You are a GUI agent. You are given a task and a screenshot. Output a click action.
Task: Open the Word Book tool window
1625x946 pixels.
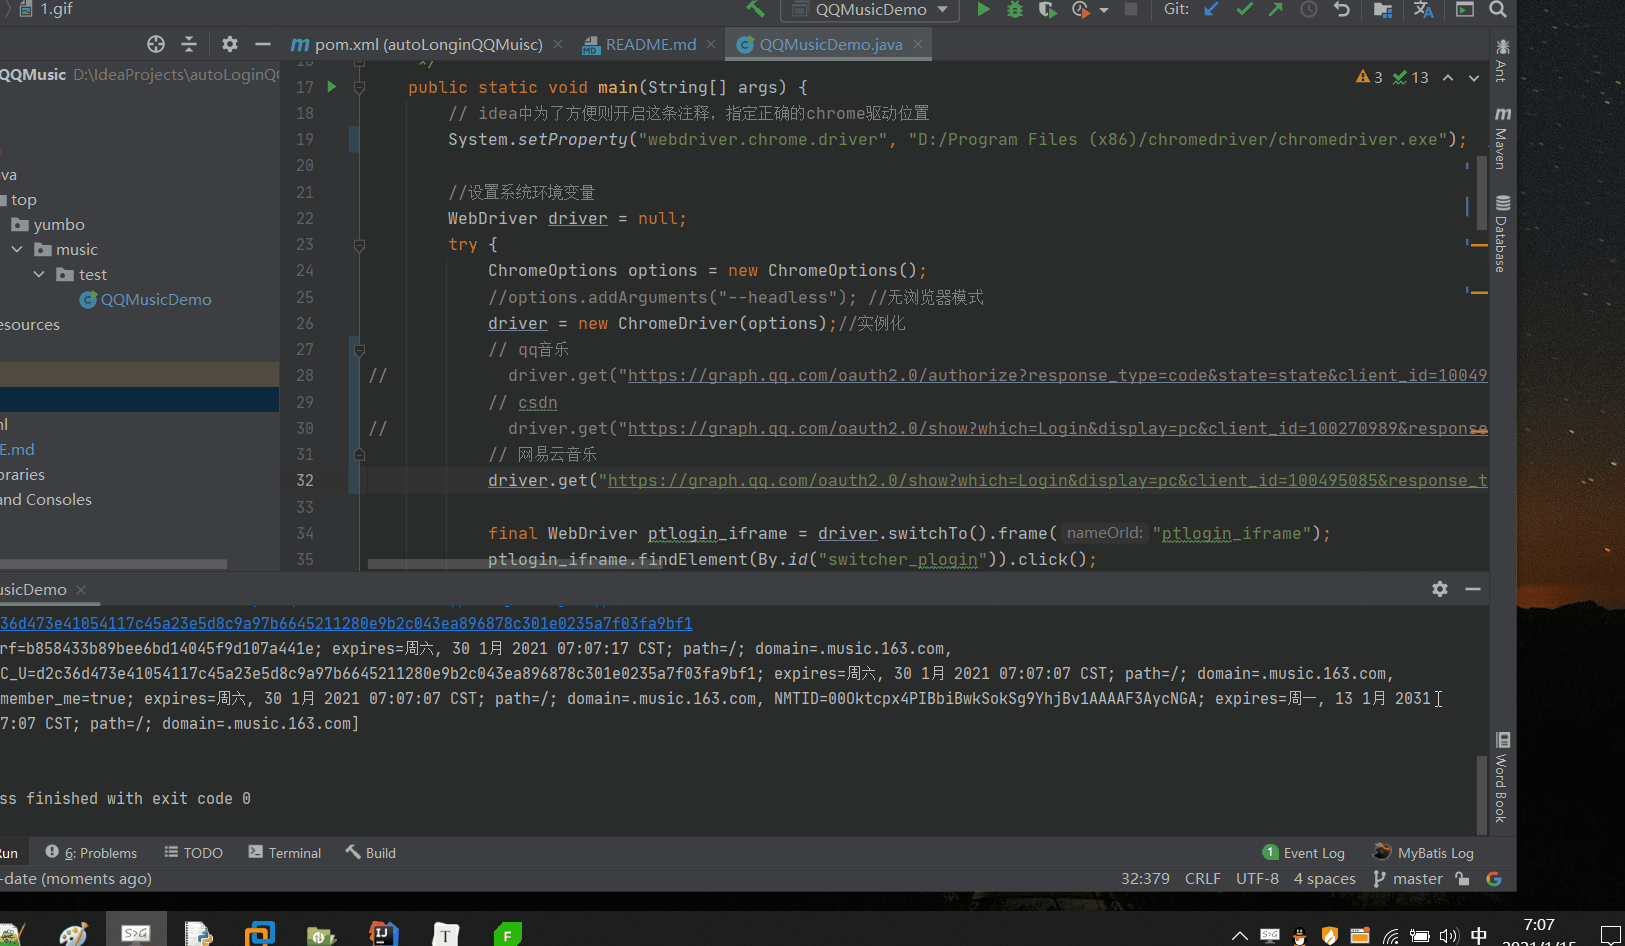[1502, 777]
